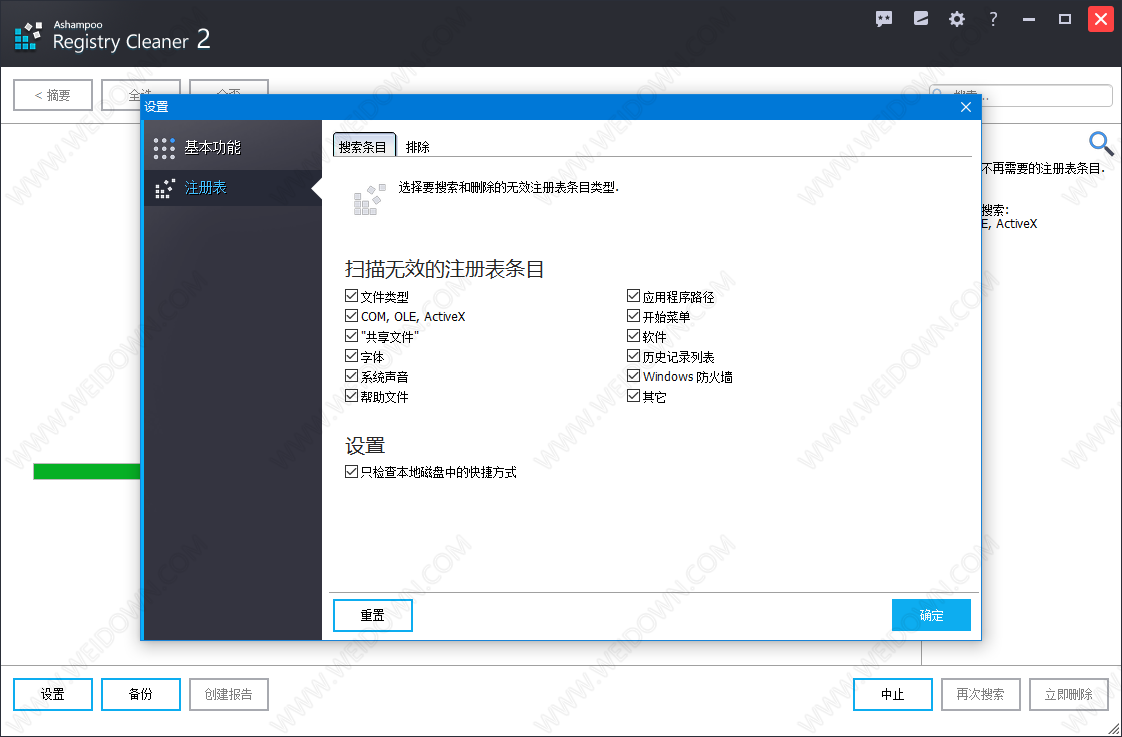Click the magnifying glass search icon
Image resolution: width=1122 pixels, height=737 pixels.
[x=1101, y=144]
